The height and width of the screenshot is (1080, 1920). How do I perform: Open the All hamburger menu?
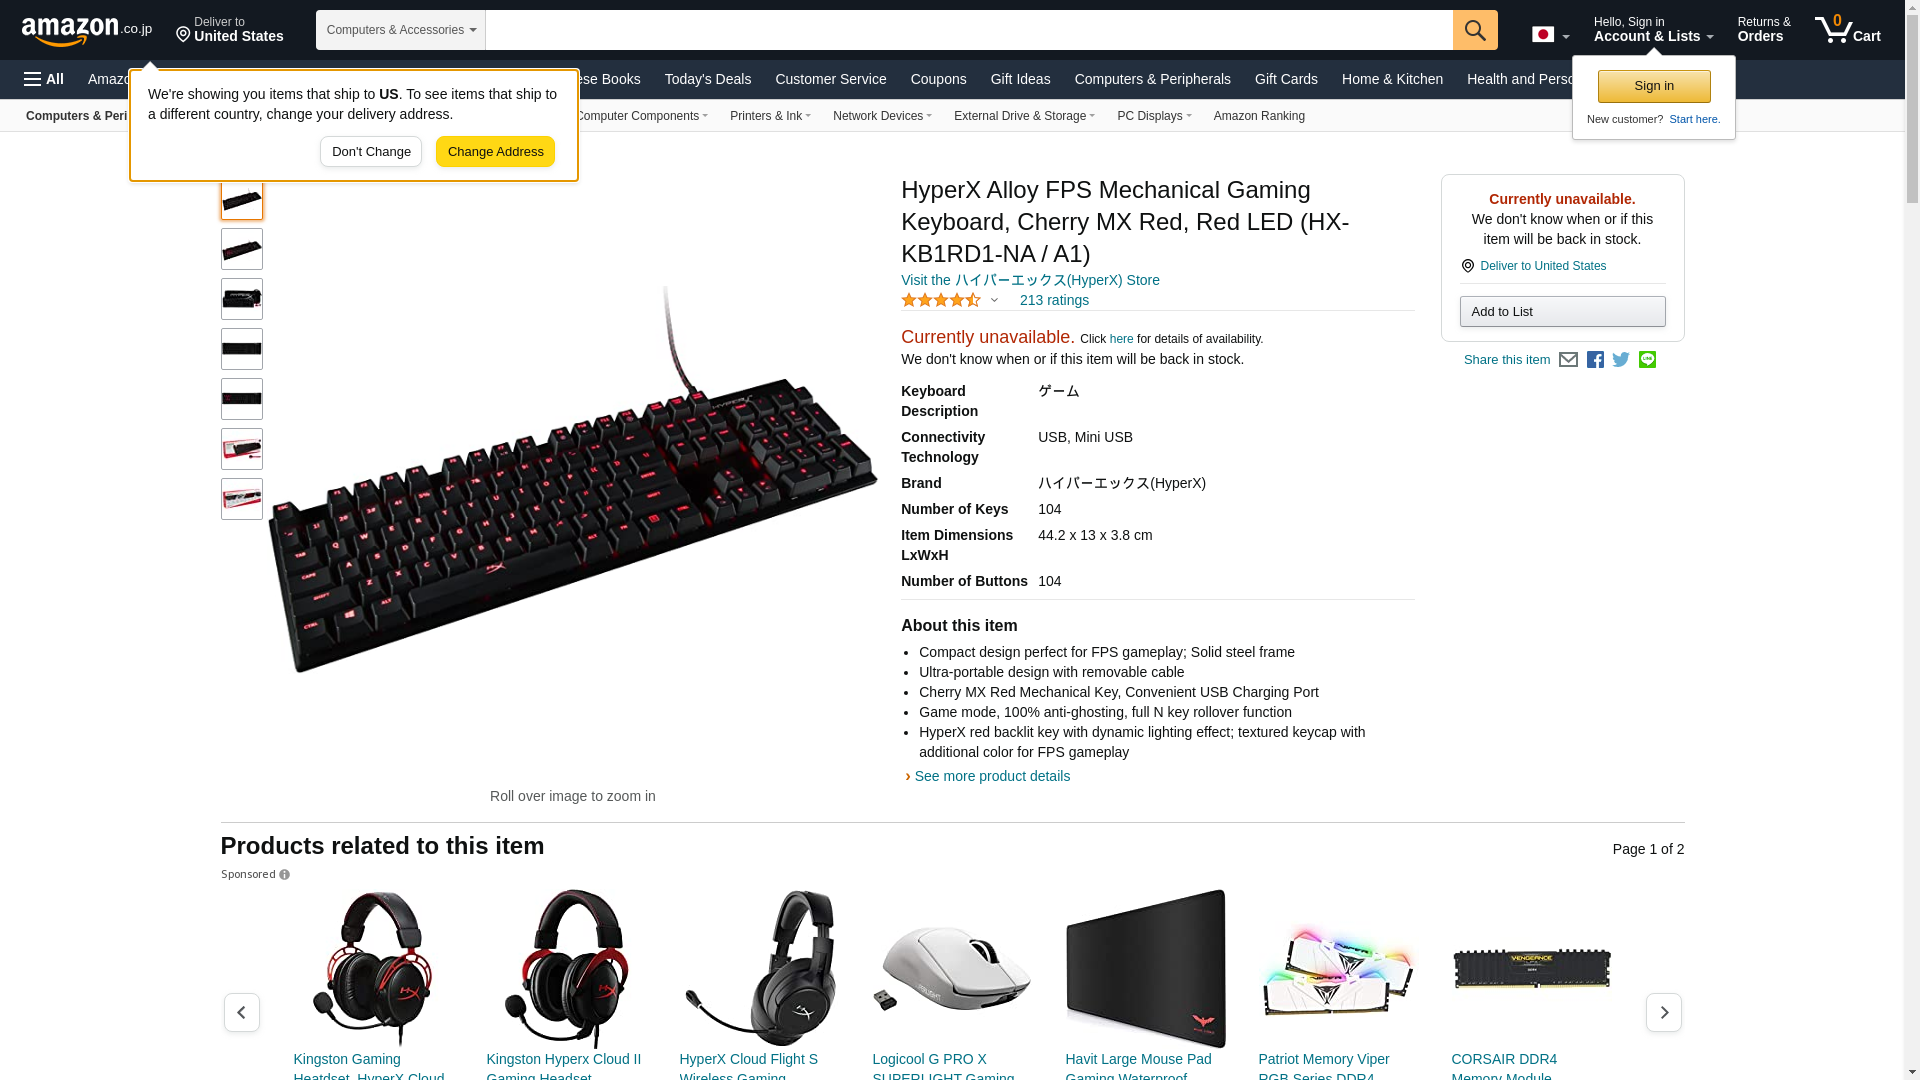(x=44, y=79)
